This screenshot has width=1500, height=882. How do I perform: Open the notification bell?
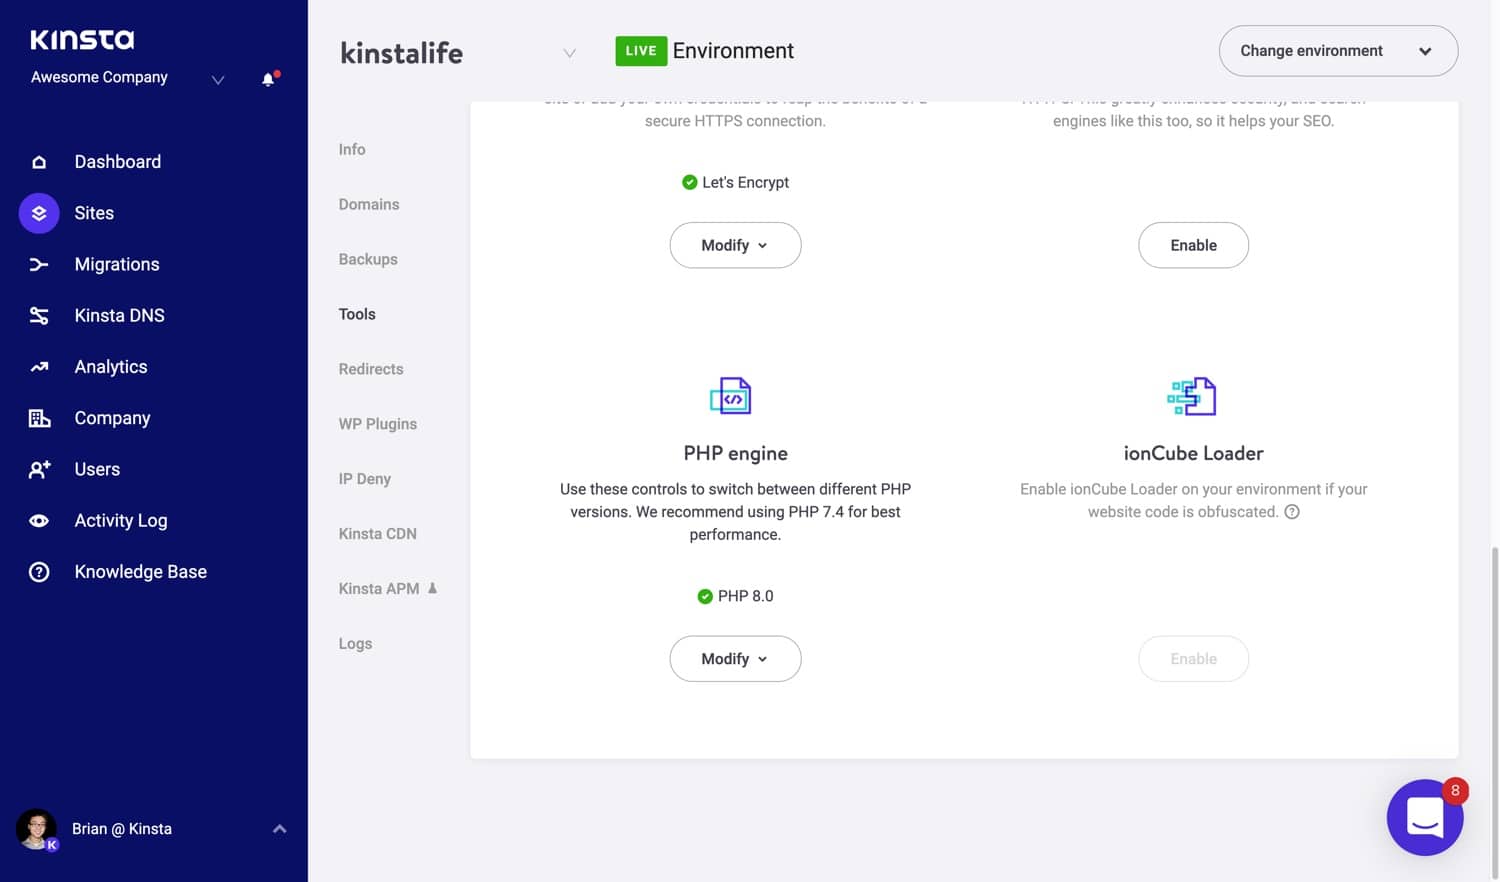(x=267, y=79)
